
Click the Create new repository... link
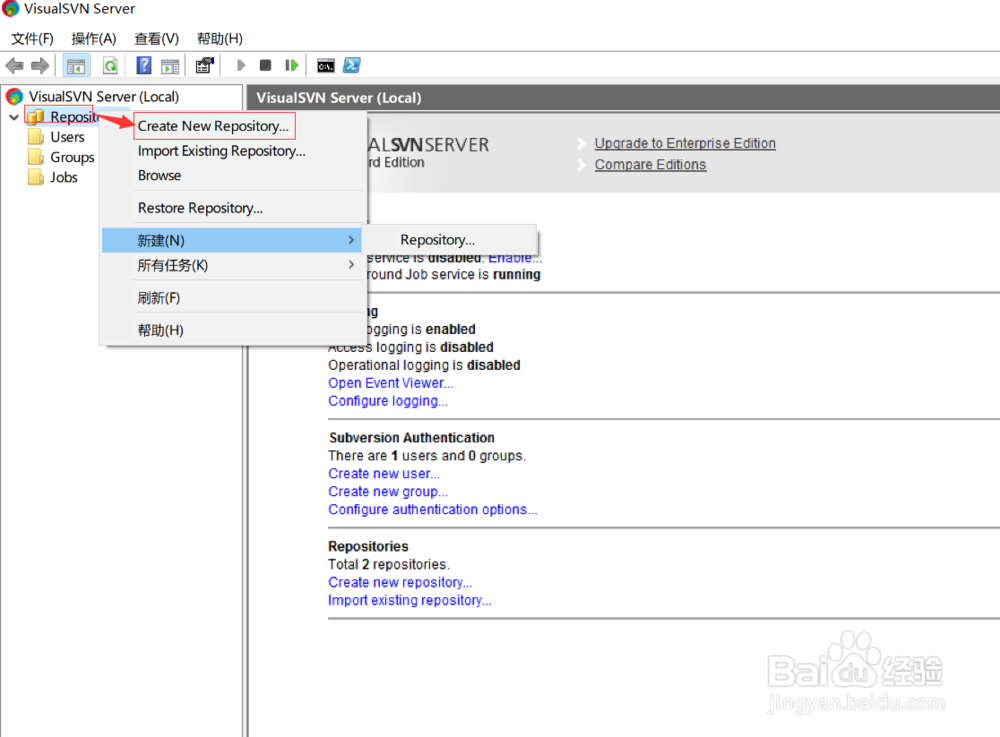click(400, 582)
